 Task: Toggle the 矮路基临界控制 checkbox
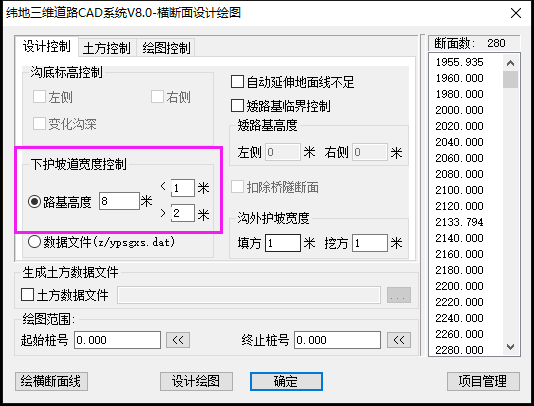click(x=237, y=106)
